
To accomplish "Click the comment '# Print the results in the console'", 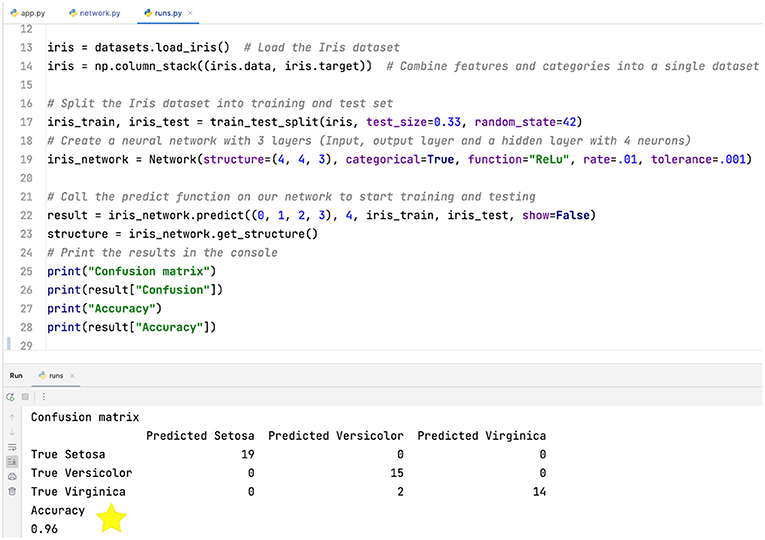I will click(x=162, y=253).
